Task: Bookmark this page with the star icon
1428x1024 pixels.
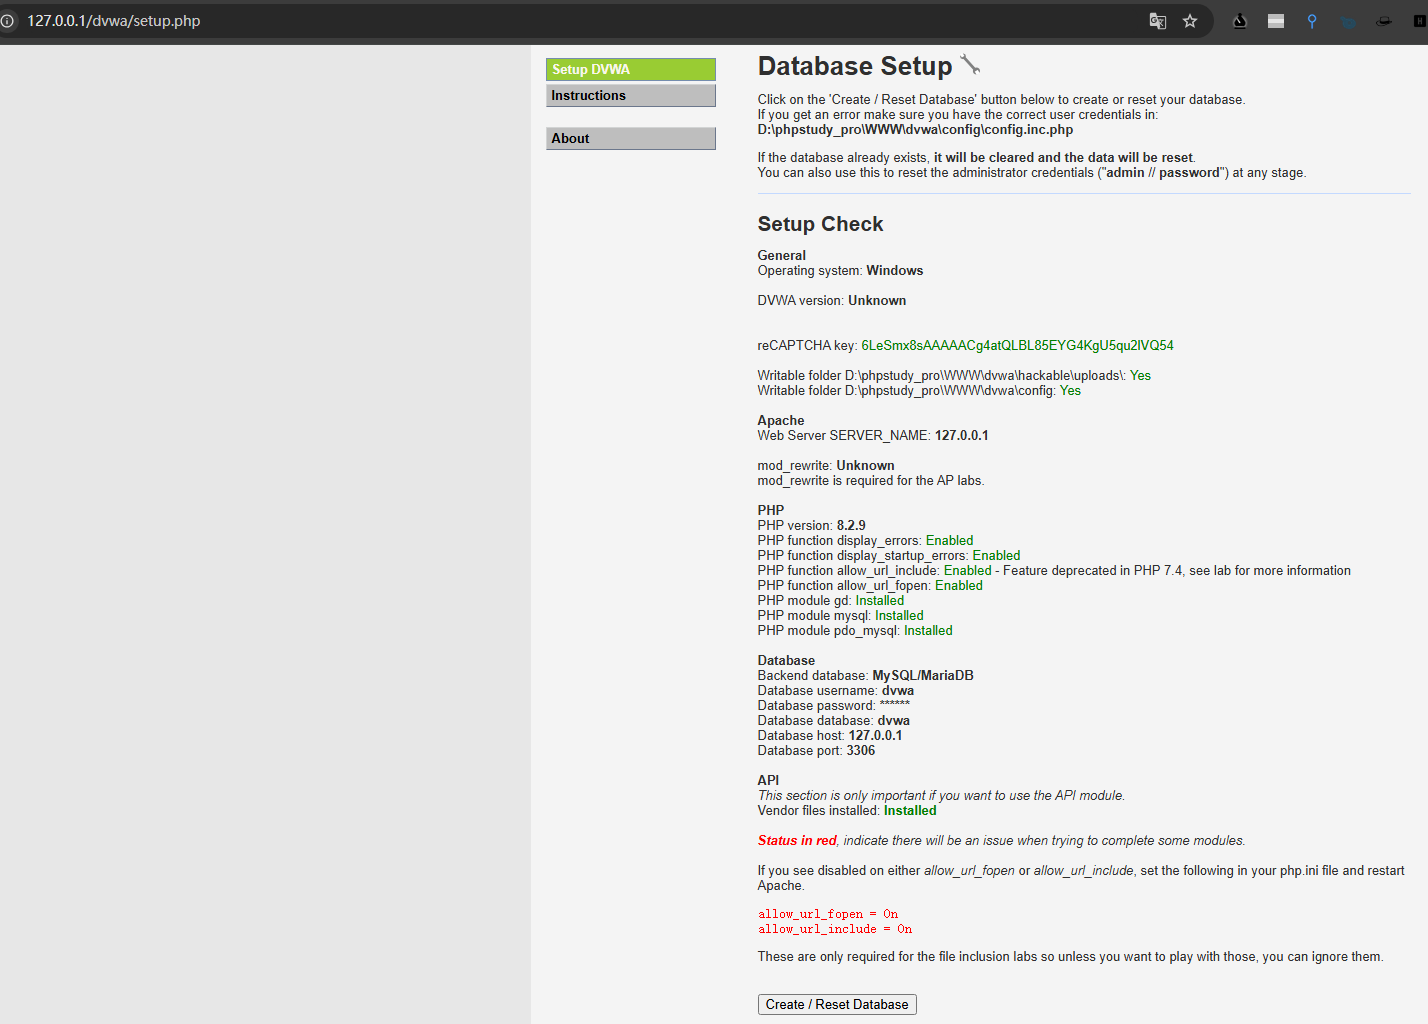Action: tap(1190, 21)
